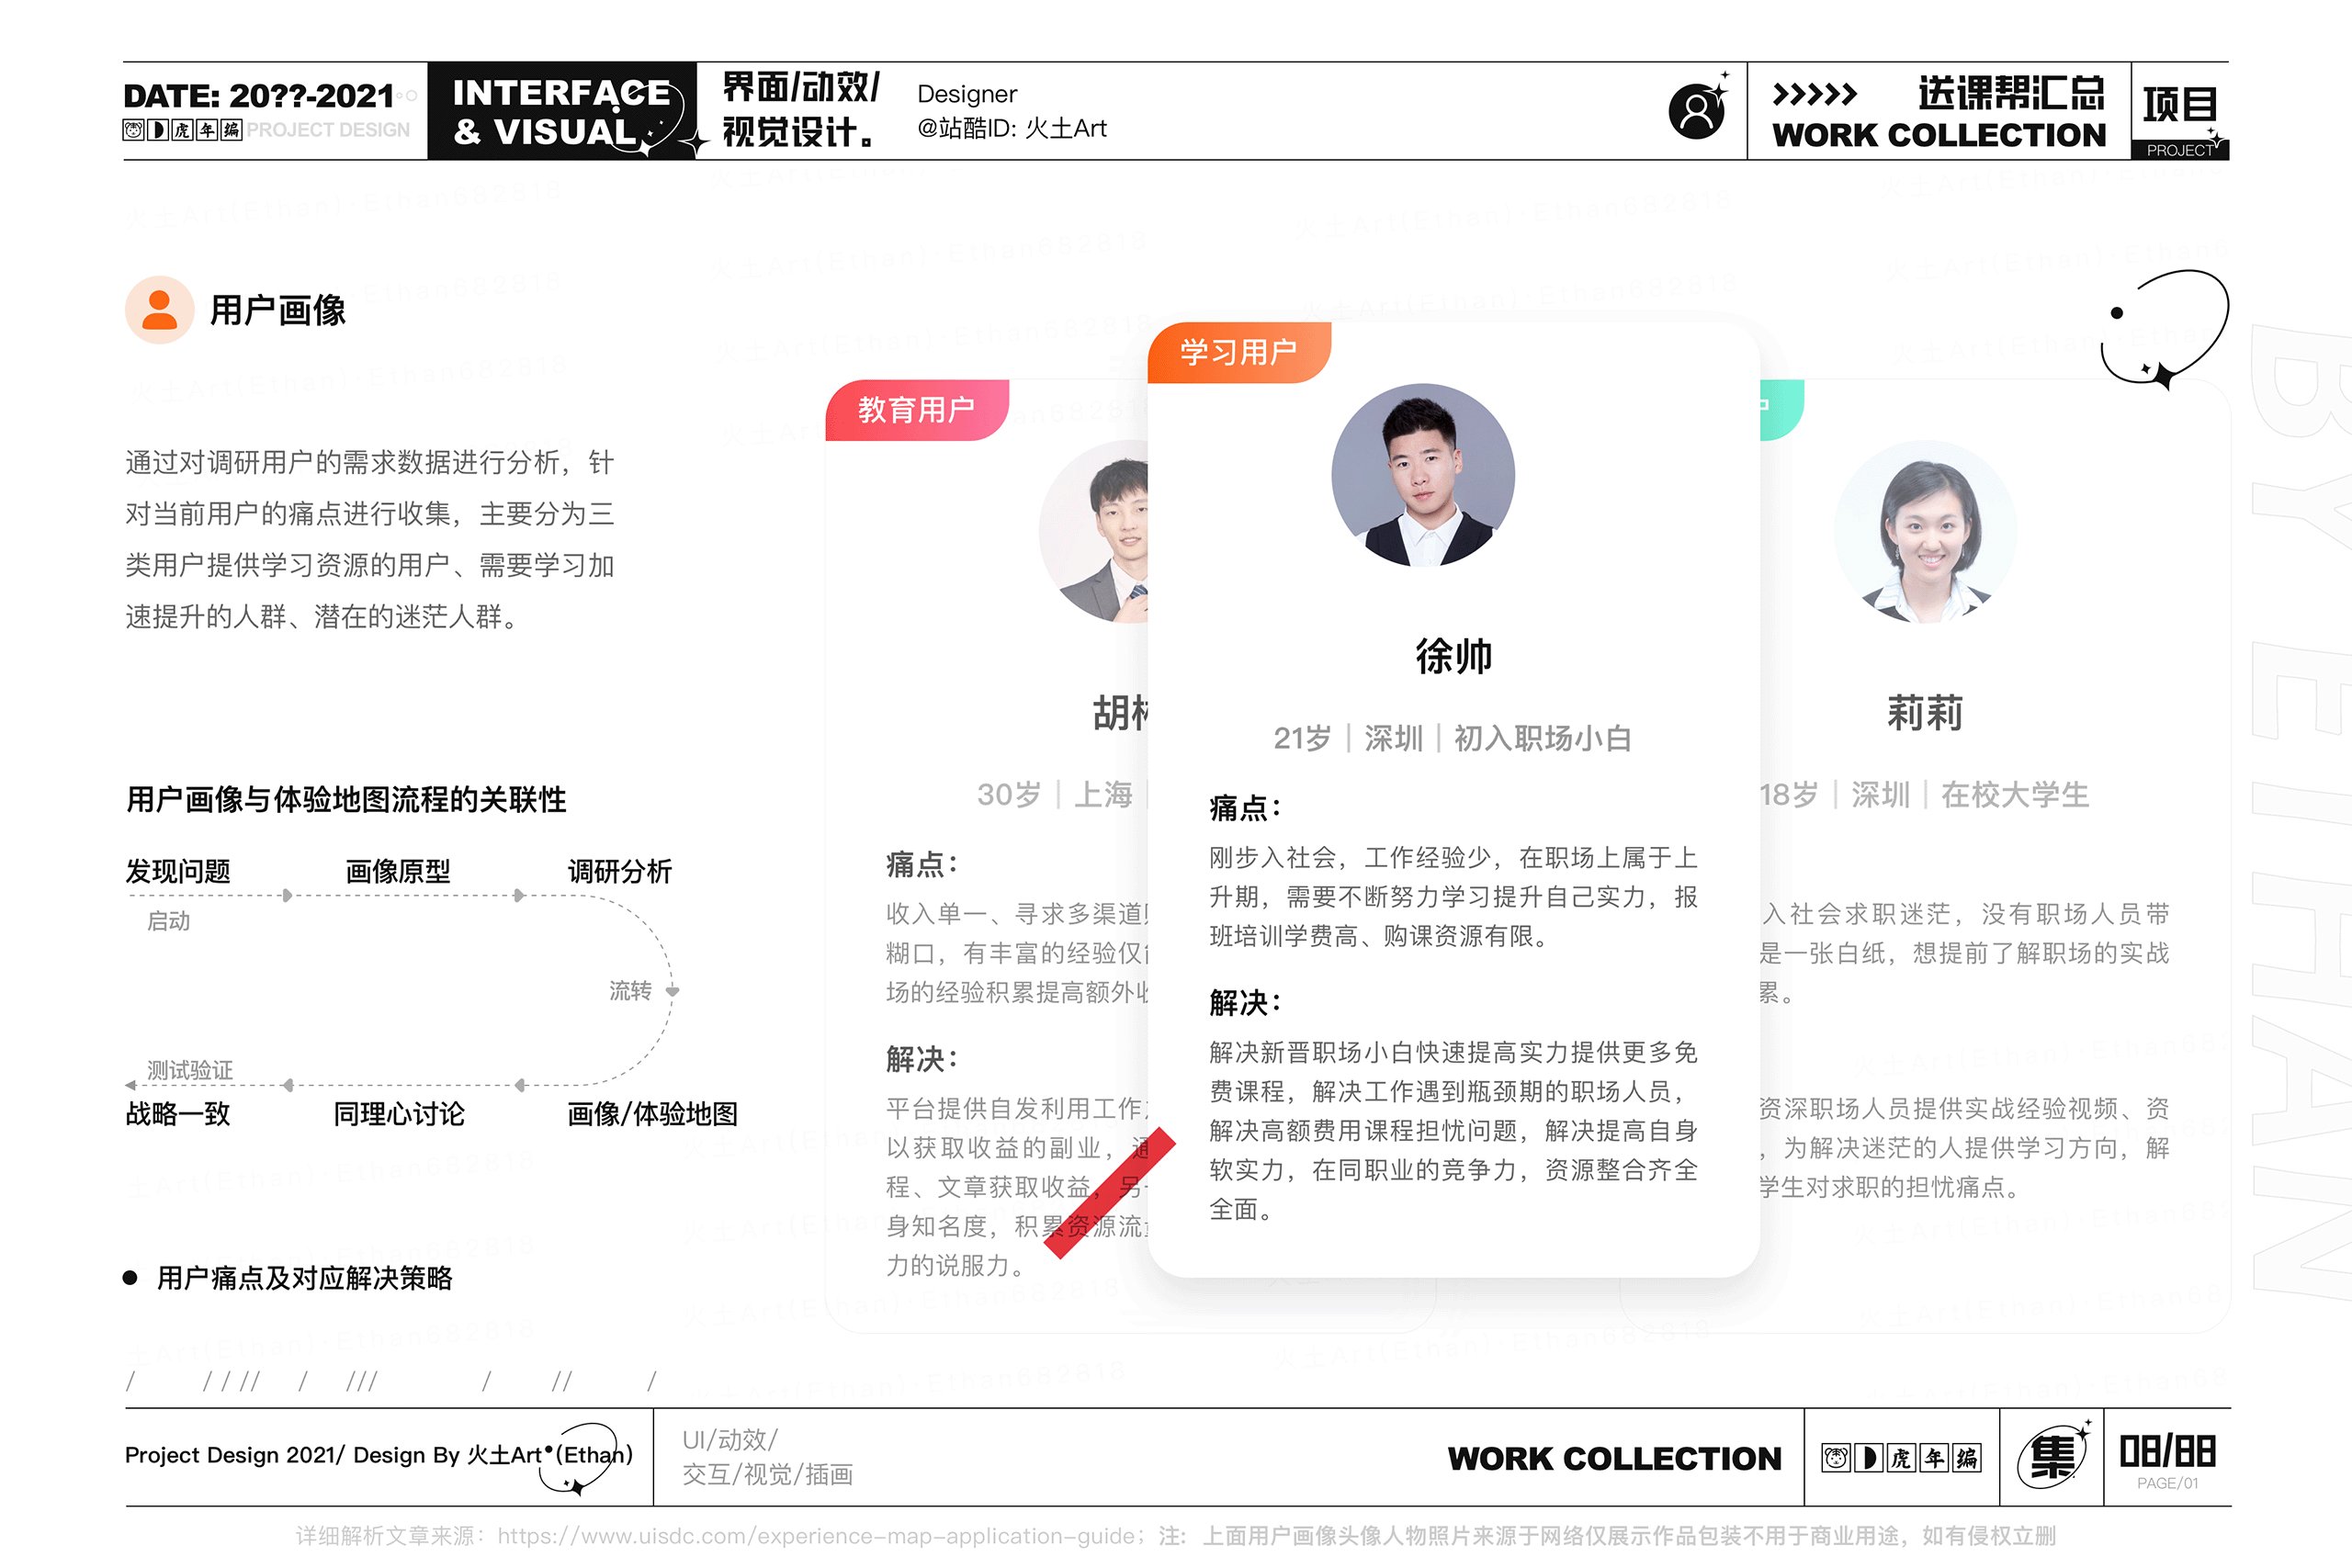Click 用户画像与体验地图流程的关联性 heading
The width and height of the screenshot is (2352, 1568).
pos(346,799)
